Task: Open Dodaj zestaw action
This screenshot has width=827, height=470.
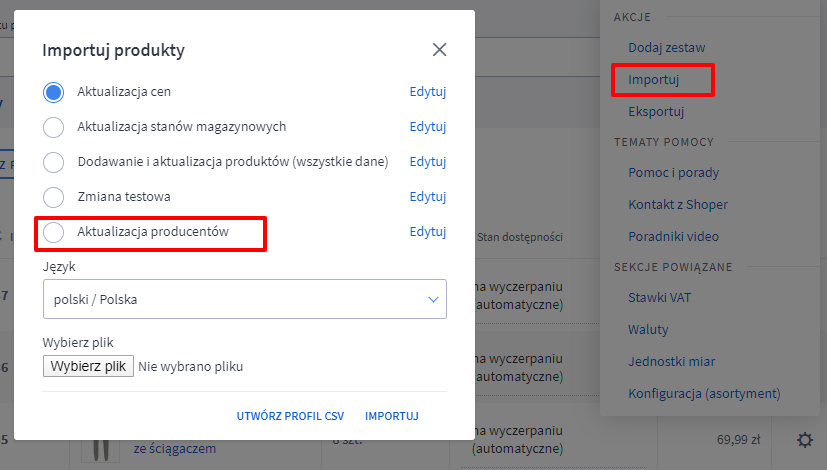Action: click(667, 47)
